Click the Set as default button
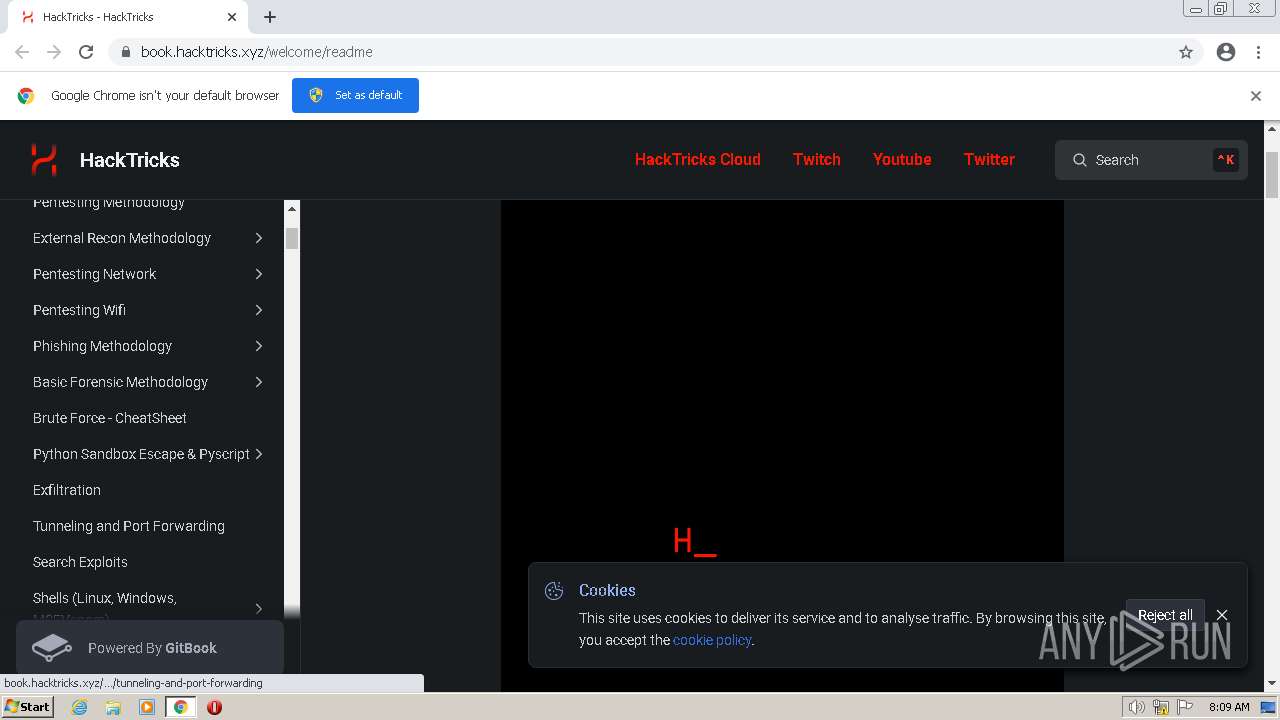1280x720 pixels. coord(355,95)
